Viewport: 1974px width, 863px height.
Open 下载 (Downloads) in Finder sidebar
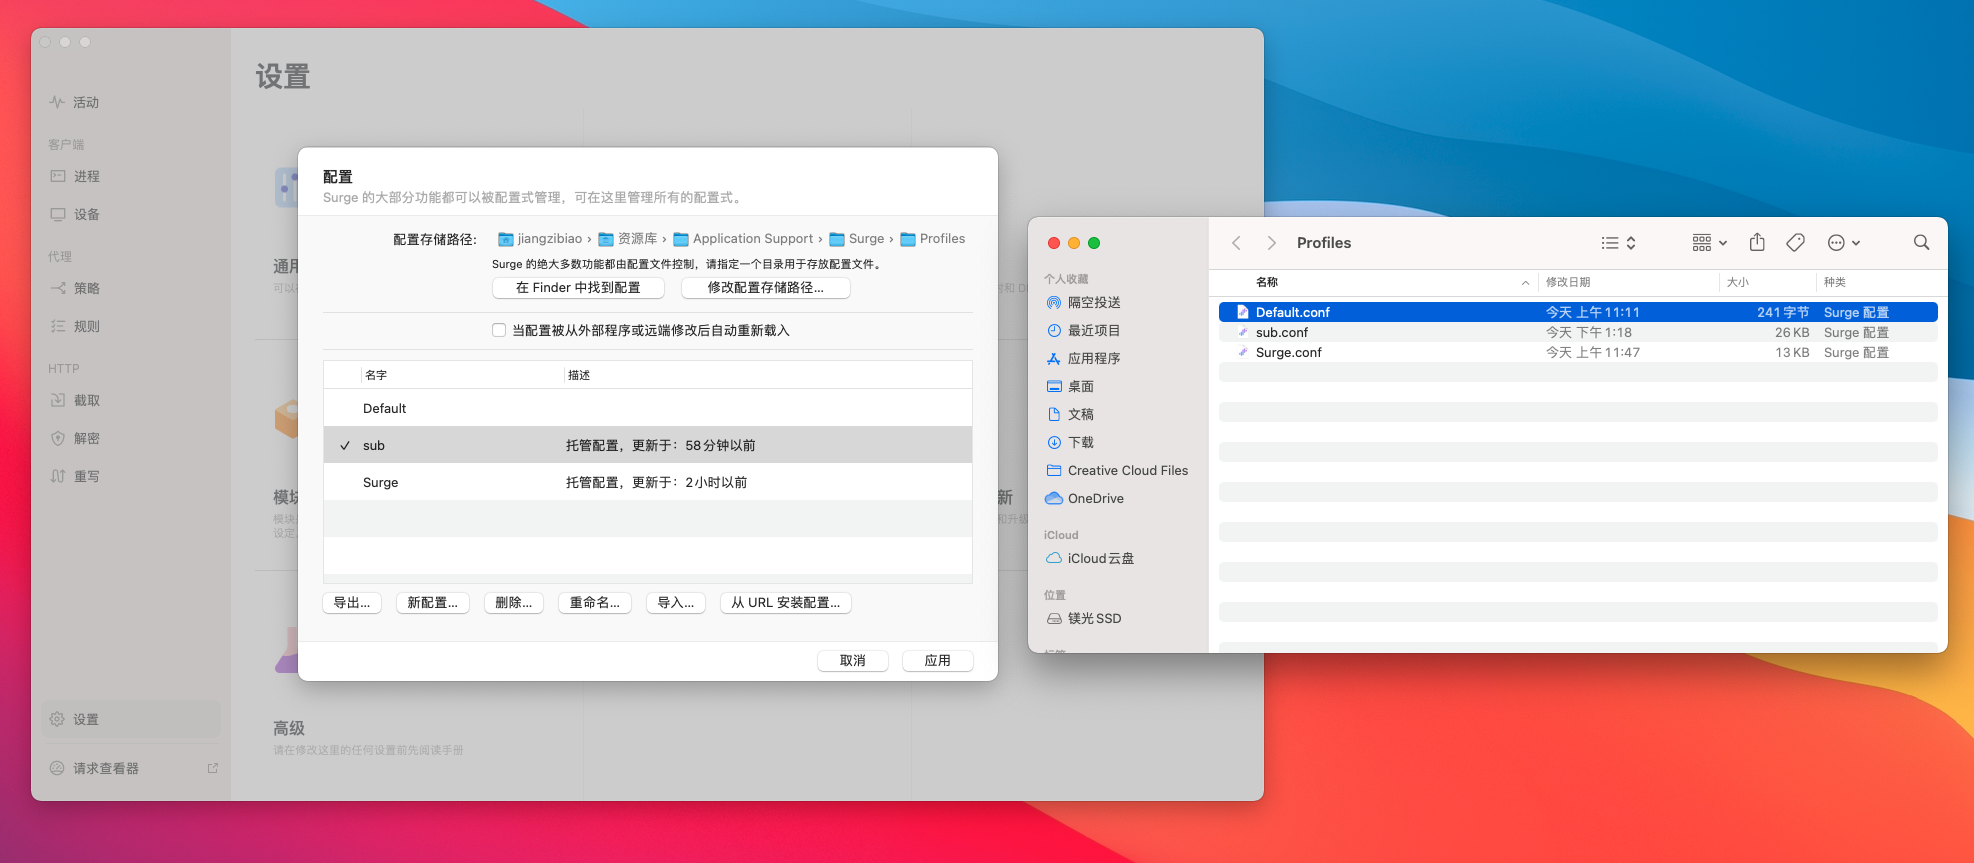tap(1080, 443)
